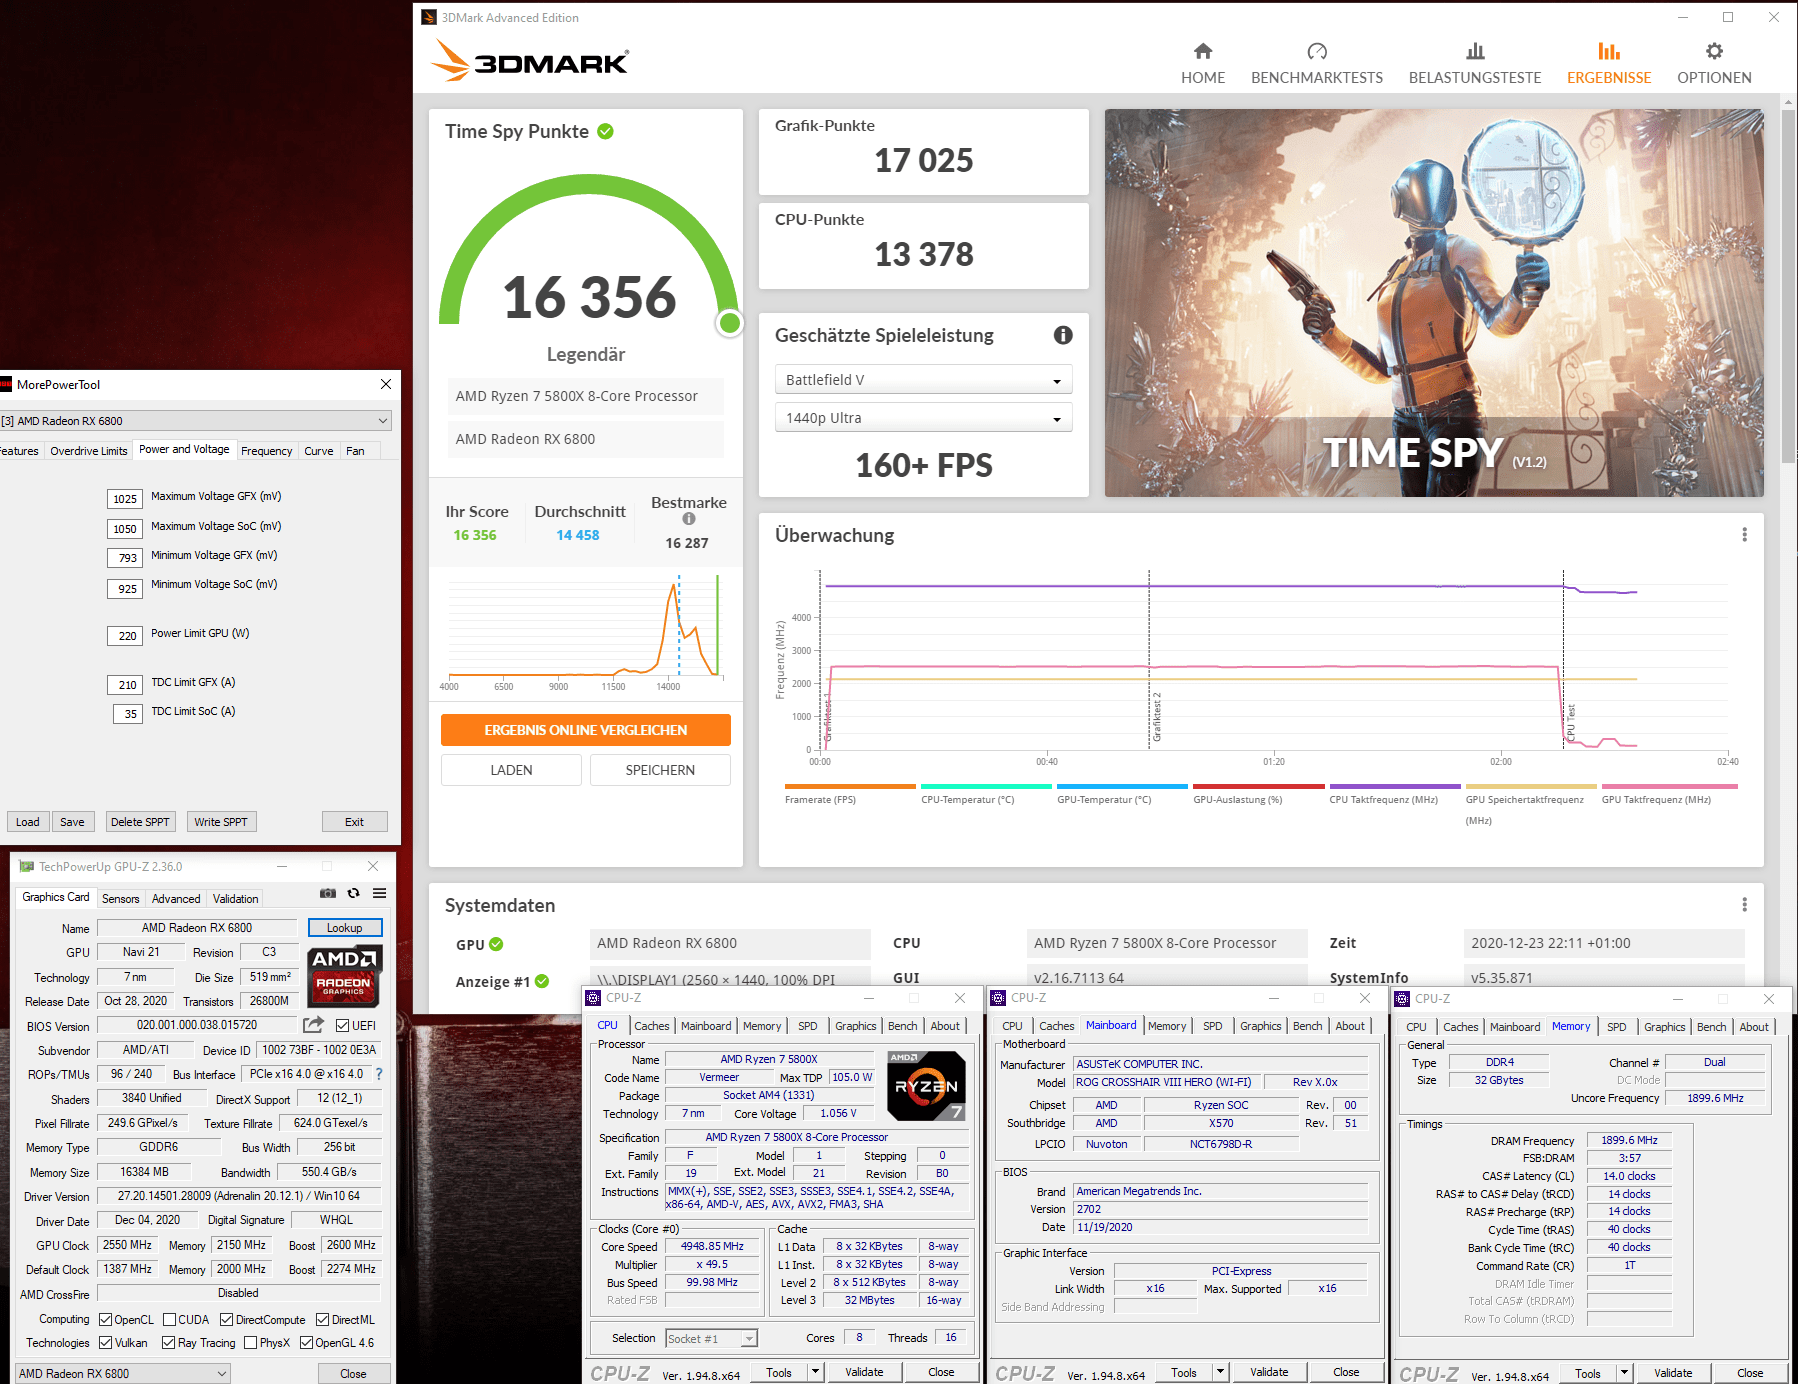This screenshot has width=1798, height=1384.
Task: Toggle Ray Tracing checkbox
Action: click(169, 1343)
